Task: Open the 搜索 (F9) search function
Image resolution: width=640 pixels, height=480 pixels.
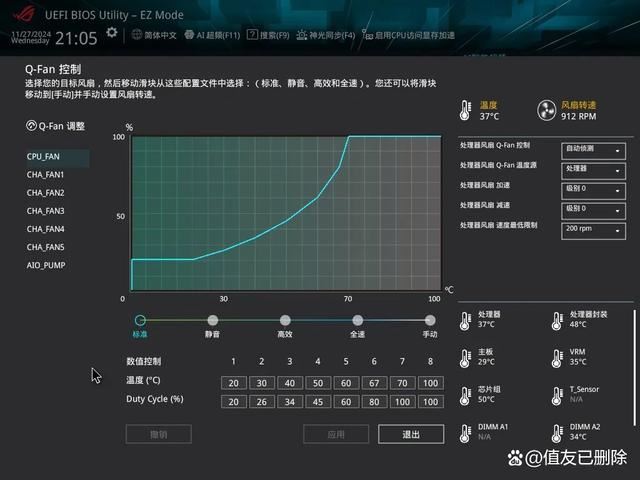Action: pos(268,35)
